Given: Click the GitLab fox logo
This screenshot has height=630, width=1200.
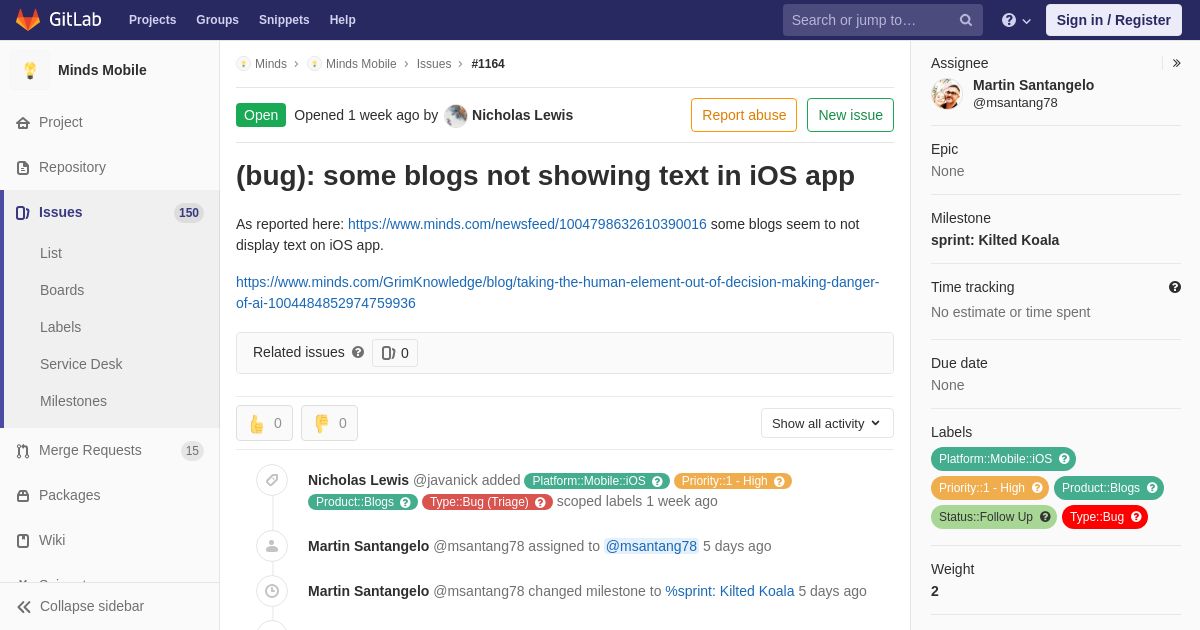Looking at the screenshot, I should click(x=28, y=20).
